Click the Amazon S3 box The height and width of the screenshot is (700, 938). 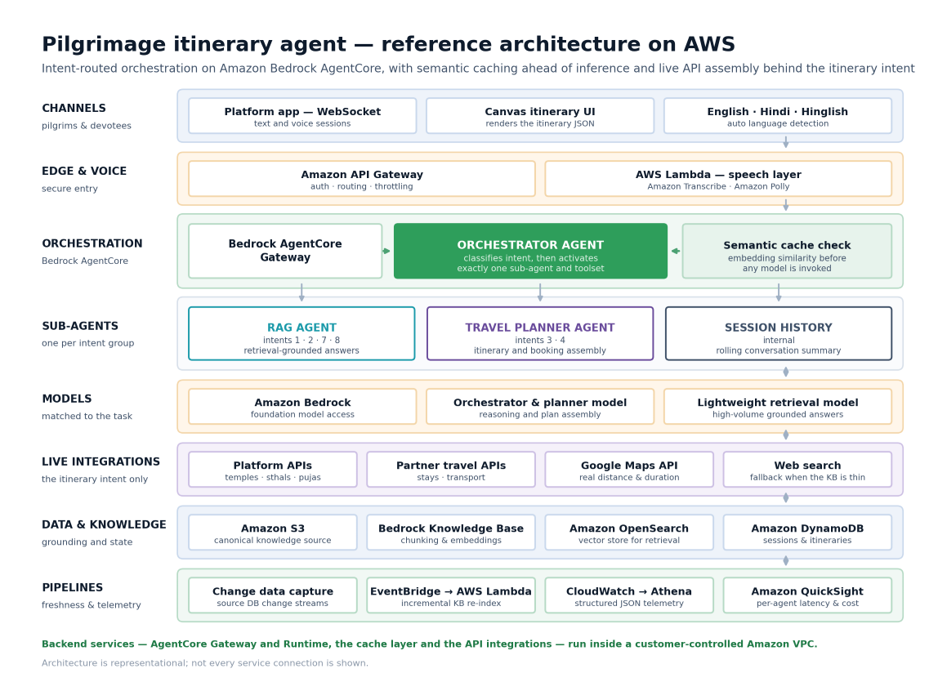[x=273, y=532]
